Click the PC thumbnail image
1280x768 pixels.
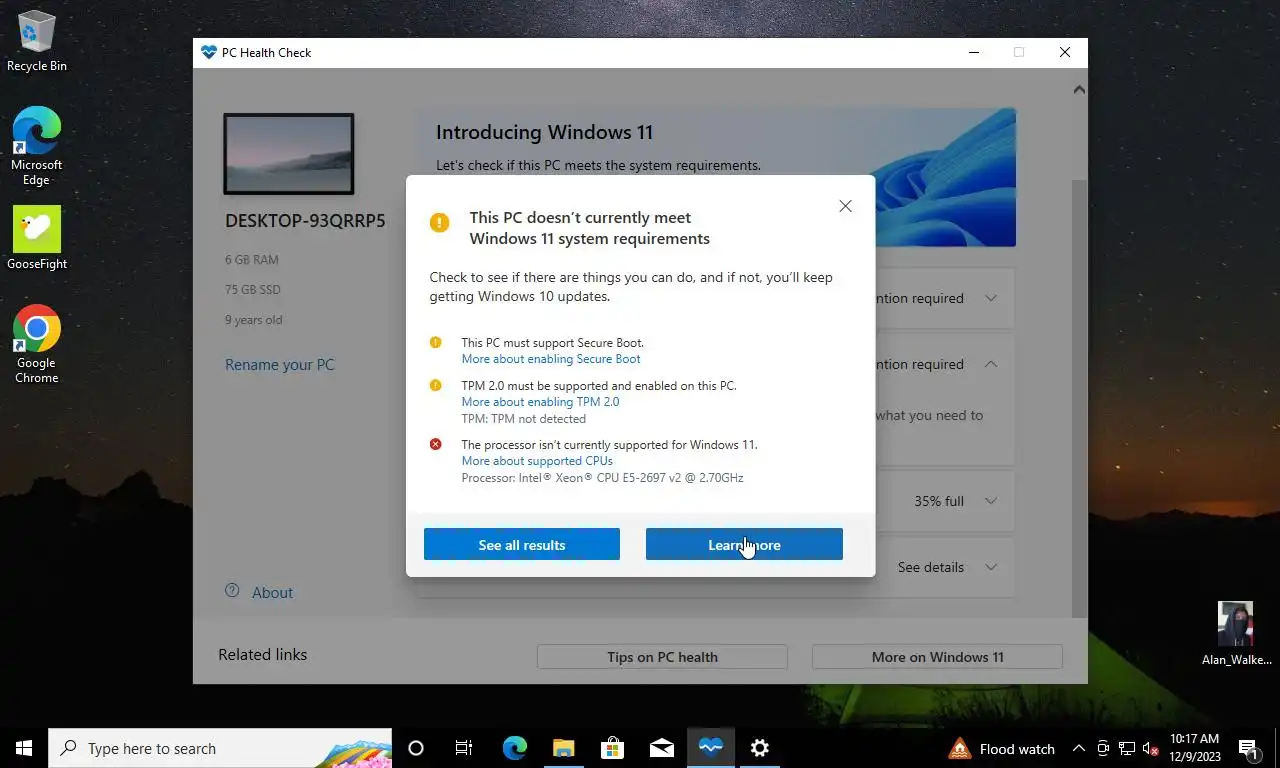288,153
